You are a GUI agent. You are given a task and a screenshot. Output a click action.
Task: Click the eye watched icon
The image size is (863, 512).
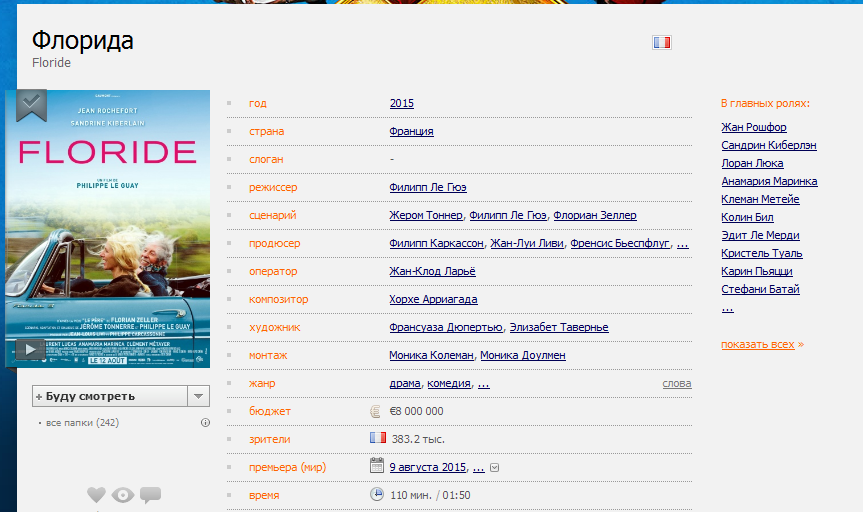tap(123, 495)
